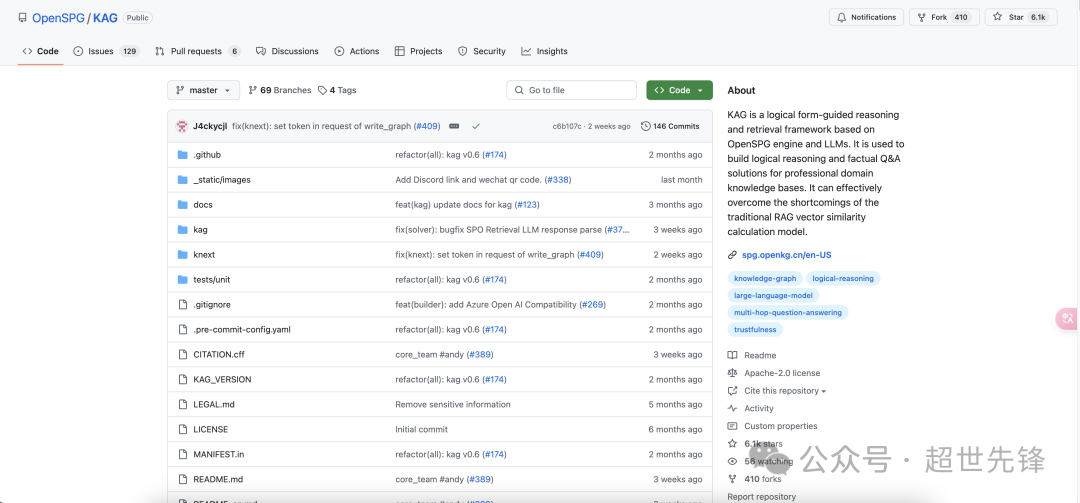Image resolution: width=1080 pixels, height=503 pixels.
Task: Open the translate widget at right edge
Action: click(1068, 318)
